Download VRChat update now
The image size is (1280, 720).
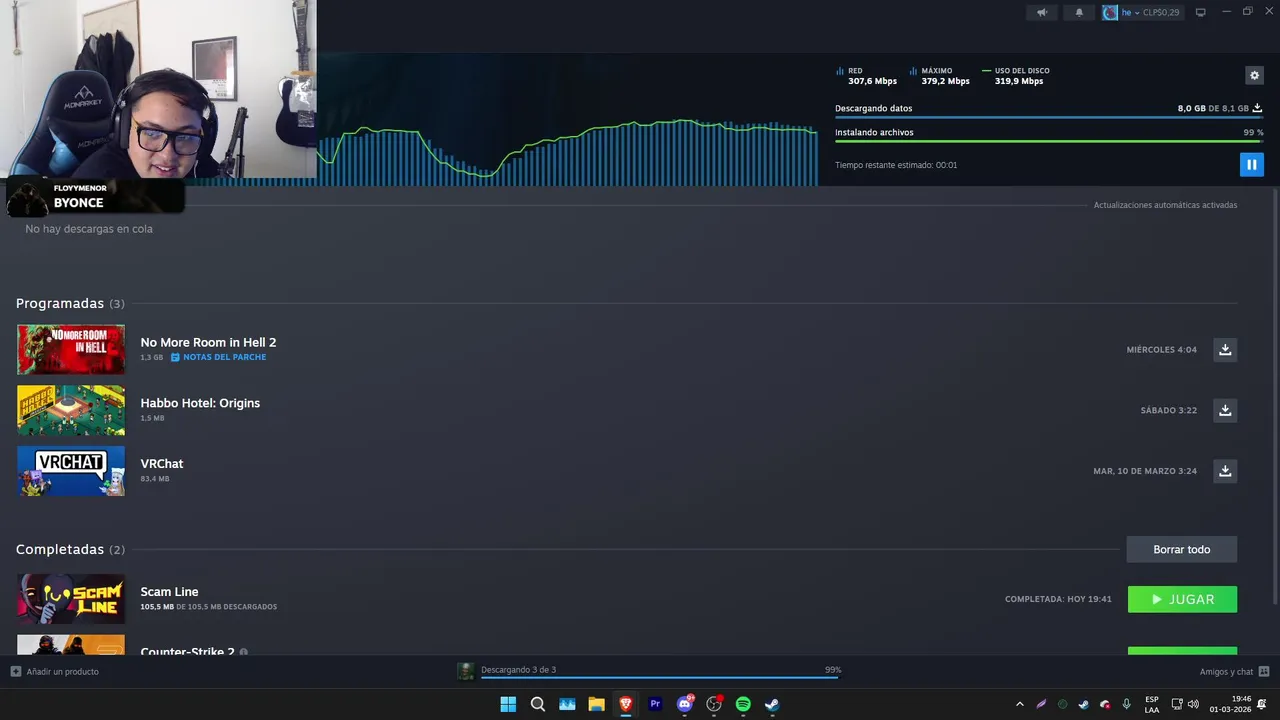(x=1225, y=471)
